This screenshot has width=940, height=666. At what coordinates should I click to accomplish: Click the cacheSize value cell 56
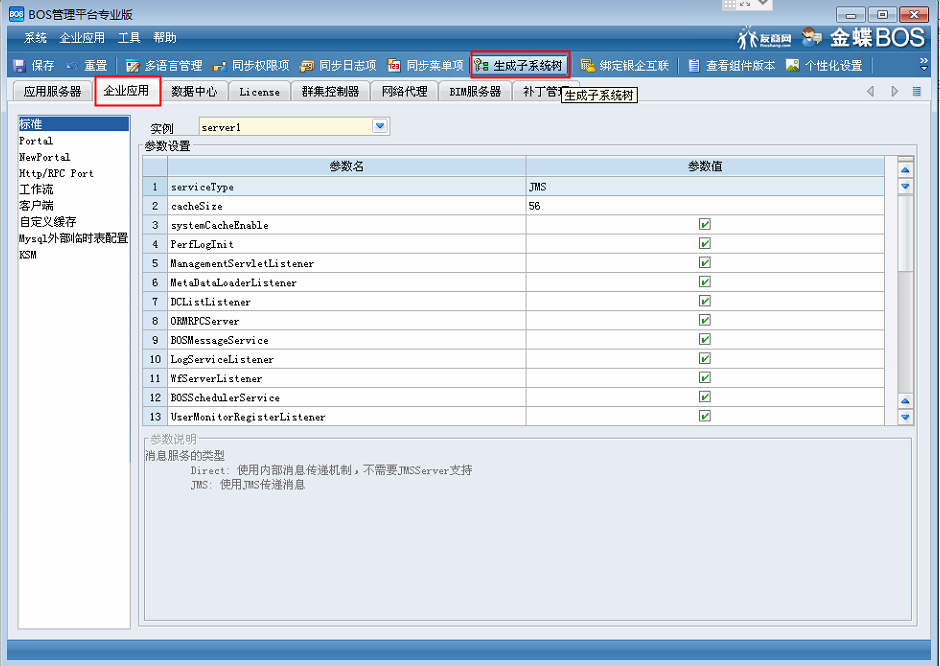tap(704, 206)
